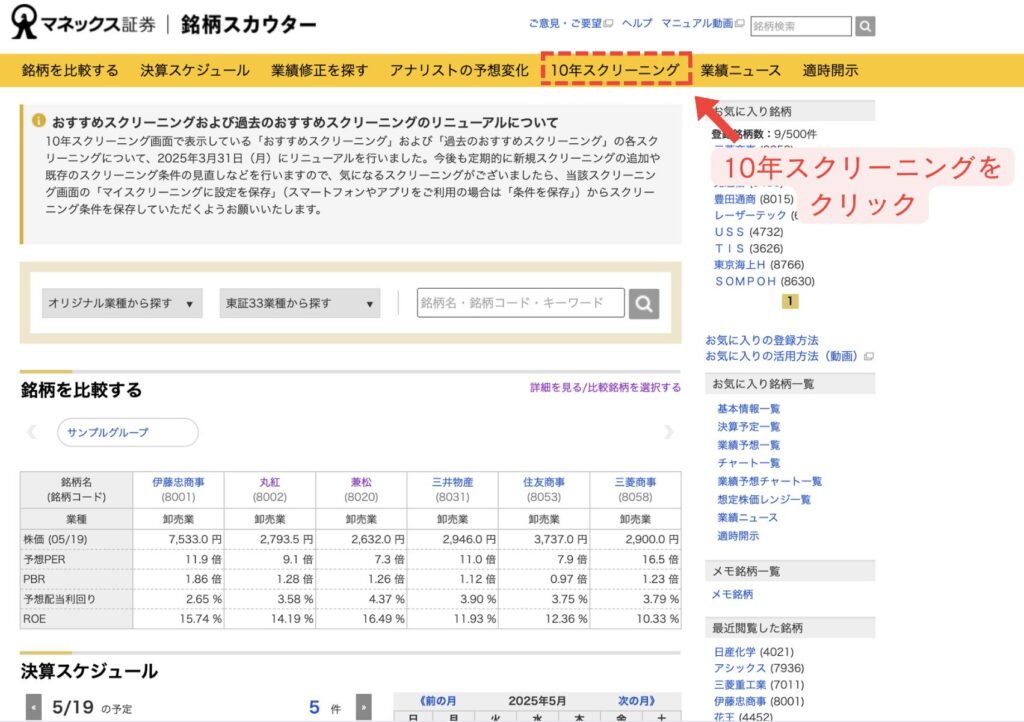Viewport: 1024px width, 722px height.
Task: Open 決算予定一覧 link
Action: (x=748, y=427)
